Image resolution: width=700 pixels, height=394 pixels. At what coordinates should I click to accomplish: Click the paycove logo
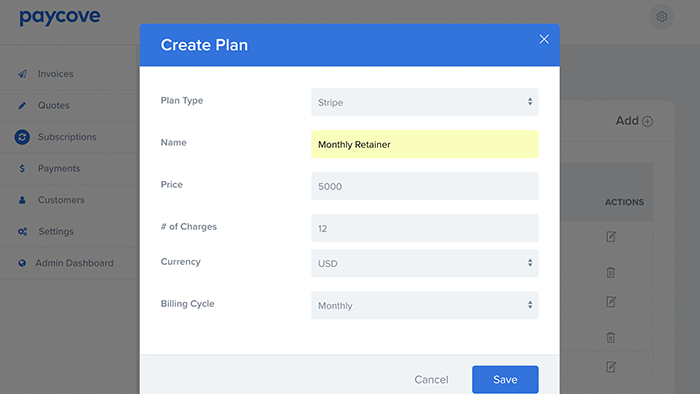click(60, 17)
